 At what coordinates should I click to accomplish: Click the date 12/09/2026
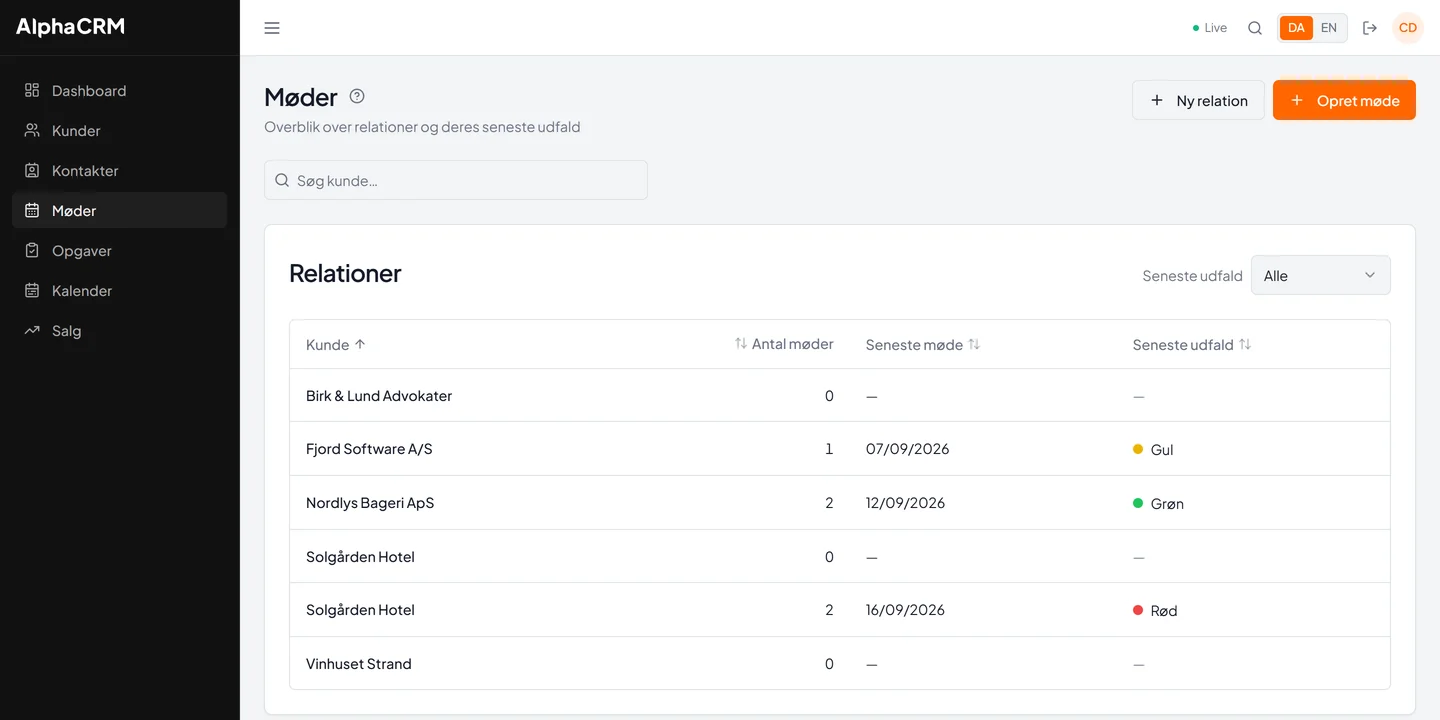point(905,503)
